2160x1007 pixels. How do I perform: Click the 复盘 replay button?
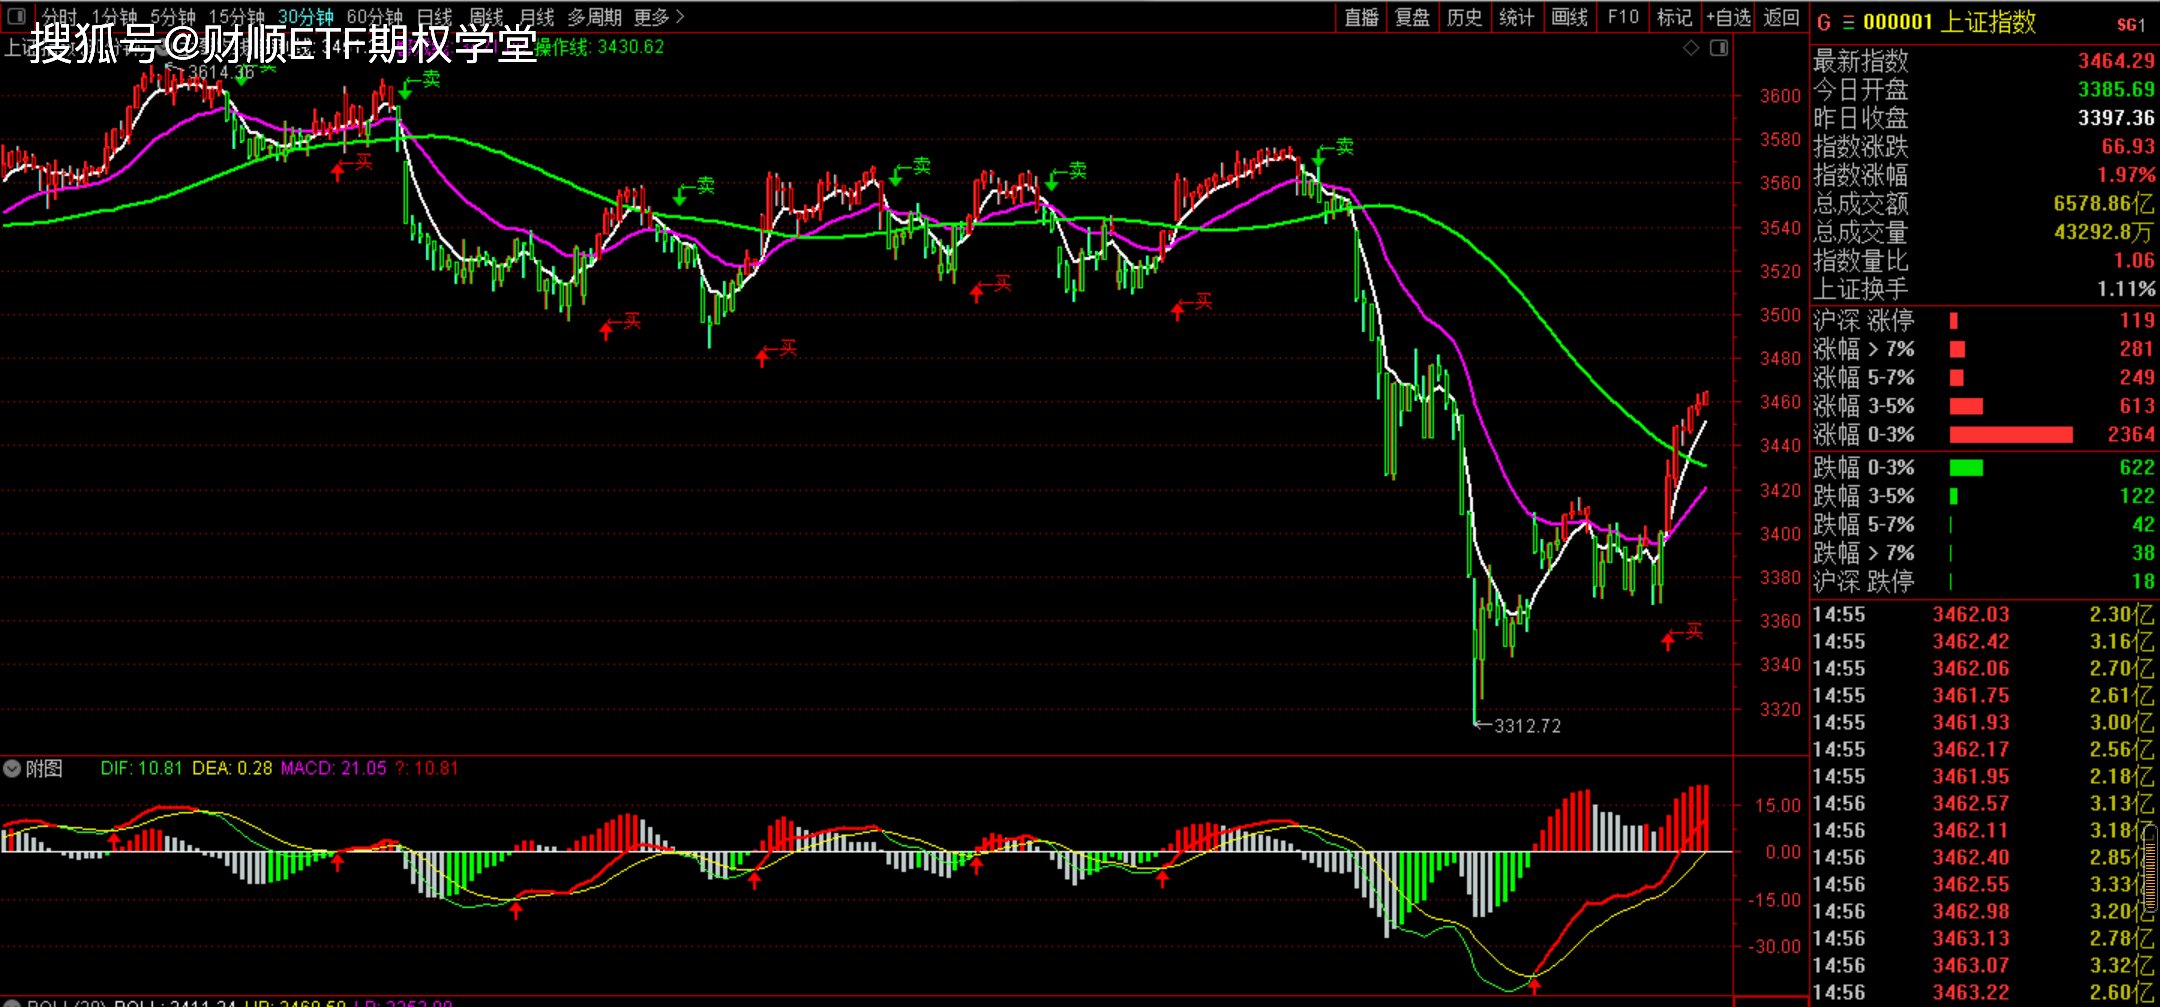coord(1412,17)
